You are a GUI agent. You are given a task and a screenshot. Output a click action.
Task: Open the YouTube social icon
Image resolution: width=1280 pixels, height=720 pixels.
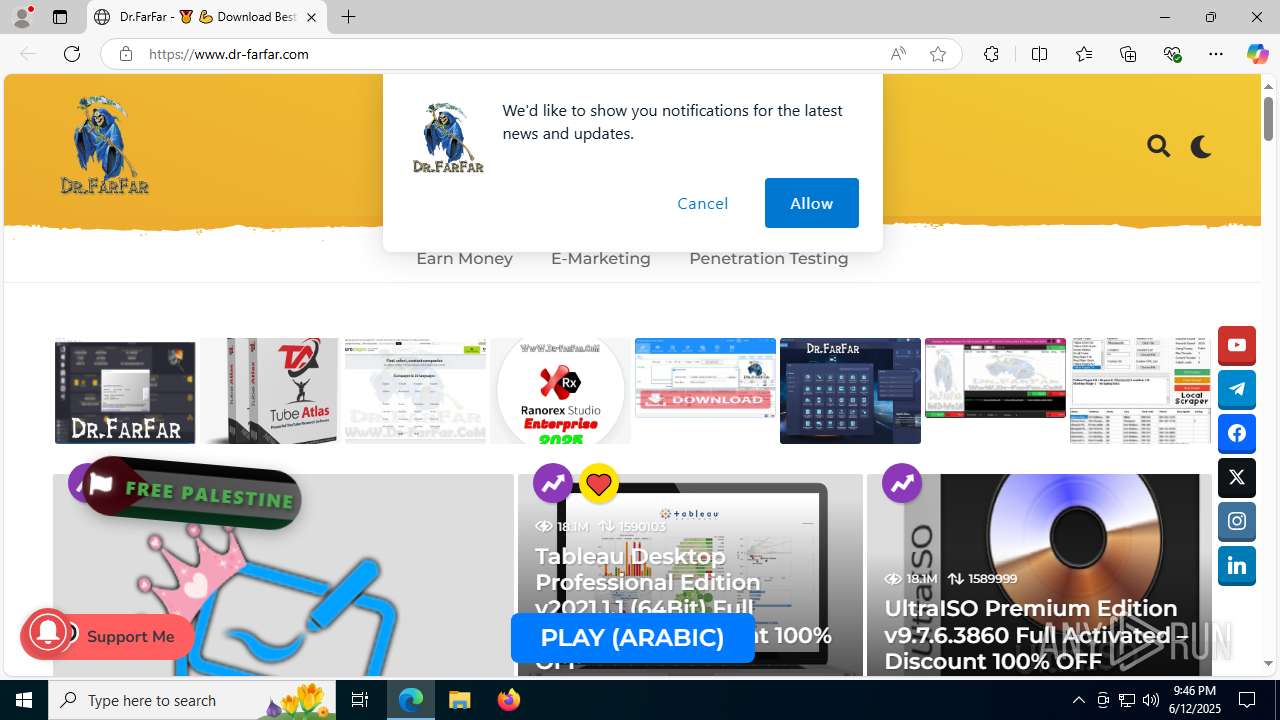(x=1237, y=345)
